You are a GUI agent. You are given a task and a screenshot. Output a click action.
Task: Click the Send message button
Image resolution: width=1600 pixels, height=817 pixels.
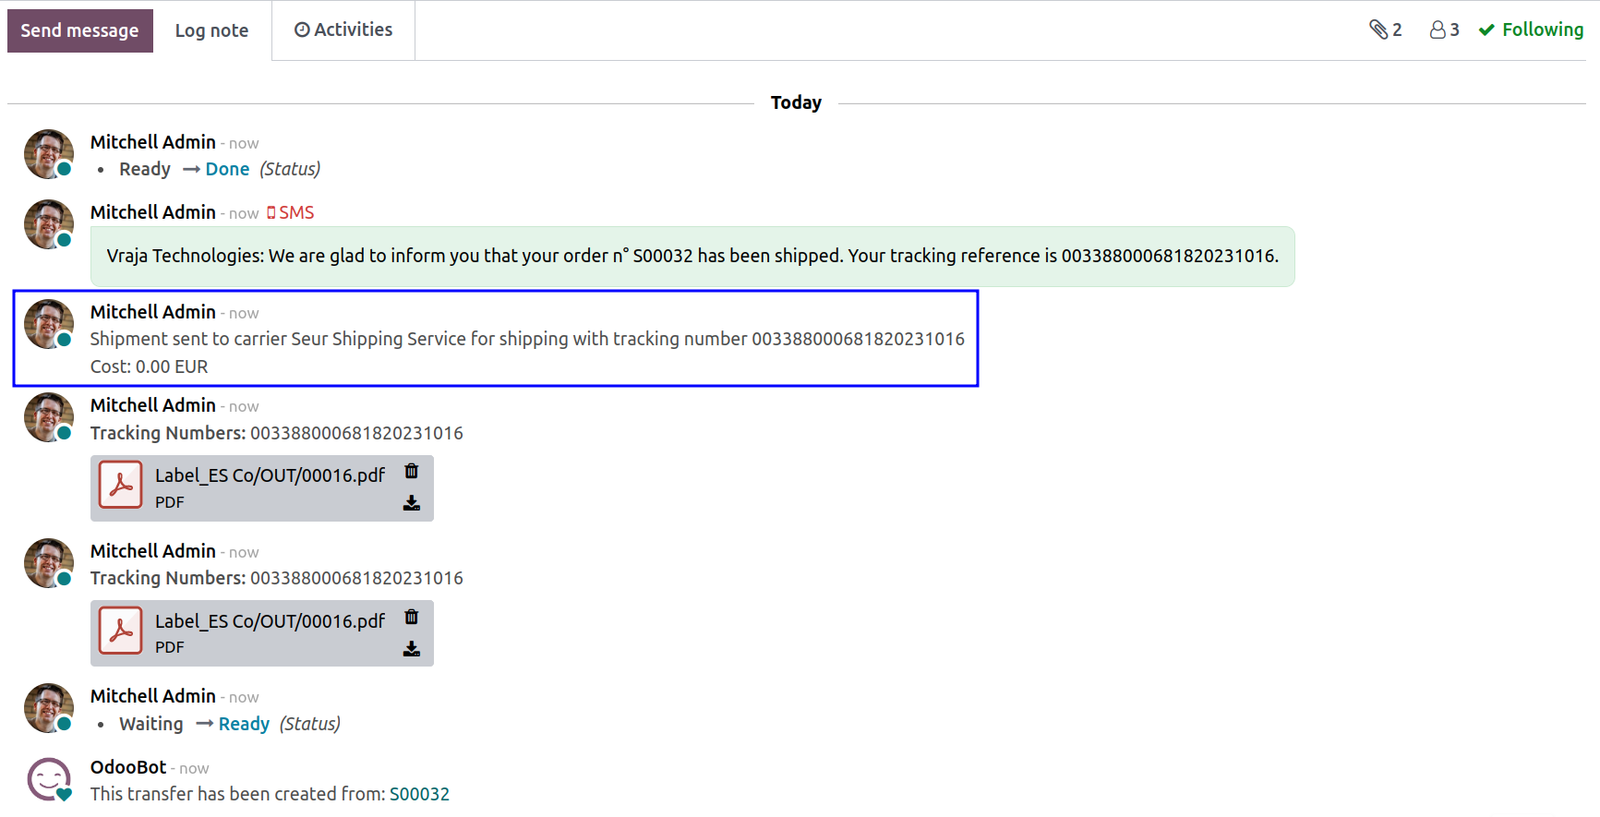point(80,30)
